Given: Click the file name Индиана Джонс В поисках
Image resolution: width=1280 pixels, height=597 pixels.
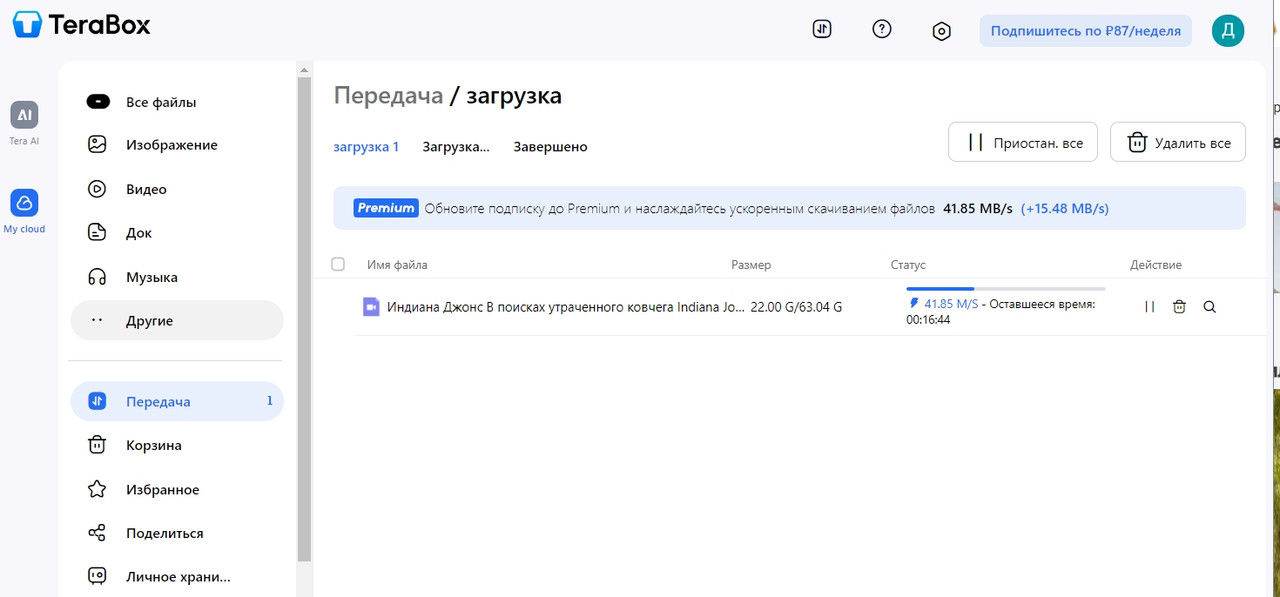Looking at the screenshot, I should 566,307.
